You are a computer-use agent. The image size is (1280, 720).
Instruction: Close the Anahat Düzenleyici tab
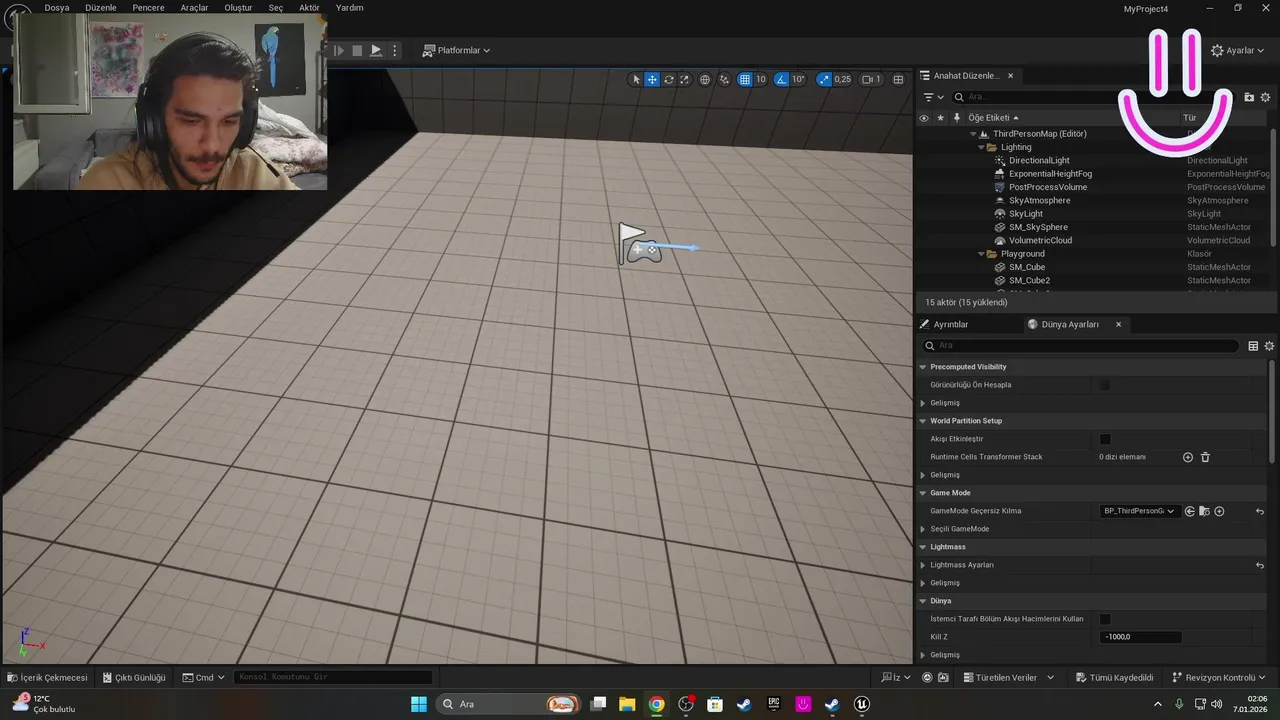point(1010,76)
